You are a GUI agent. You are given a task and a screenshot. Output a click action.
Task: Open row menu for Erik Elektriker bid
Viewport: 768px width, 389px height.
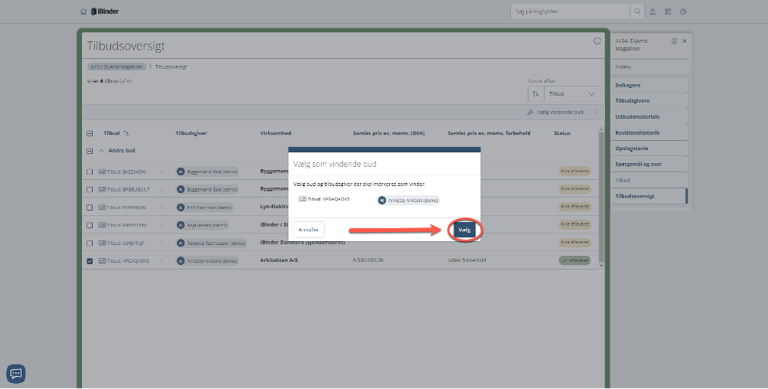click(x=161, y=208)
